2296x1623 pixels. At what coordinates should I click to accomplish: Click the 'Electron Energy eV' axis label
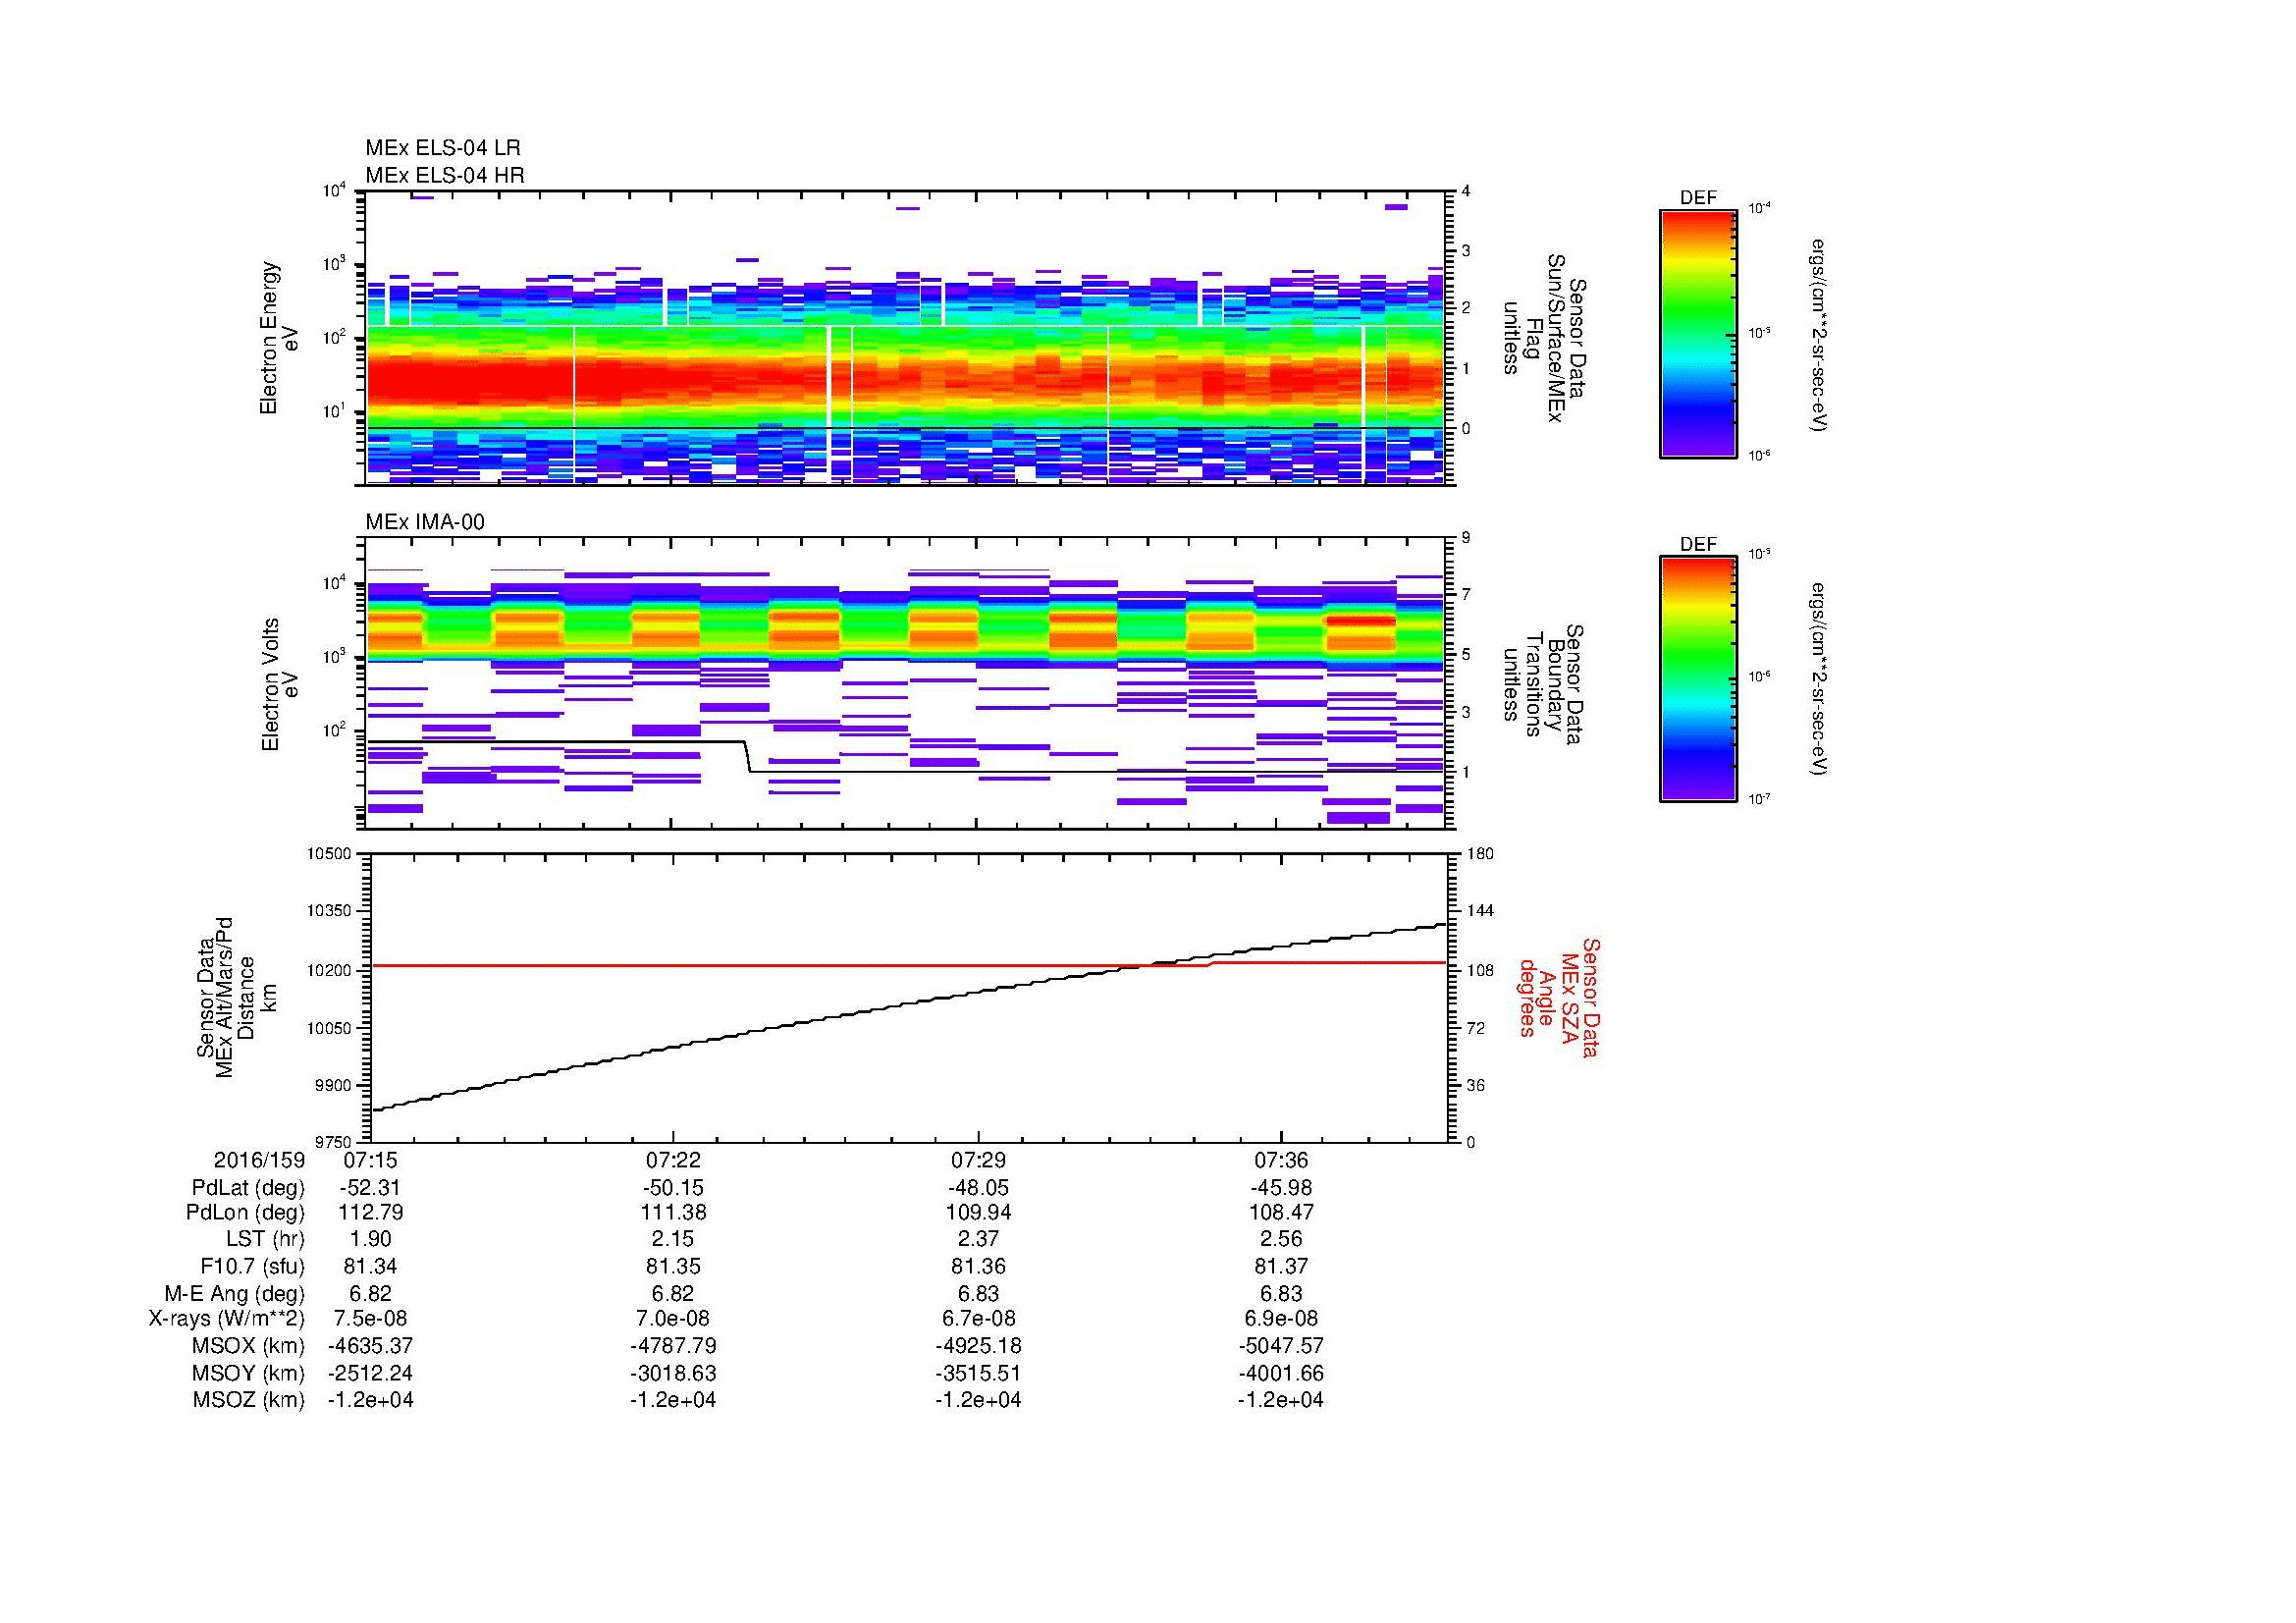pos(280,338)
